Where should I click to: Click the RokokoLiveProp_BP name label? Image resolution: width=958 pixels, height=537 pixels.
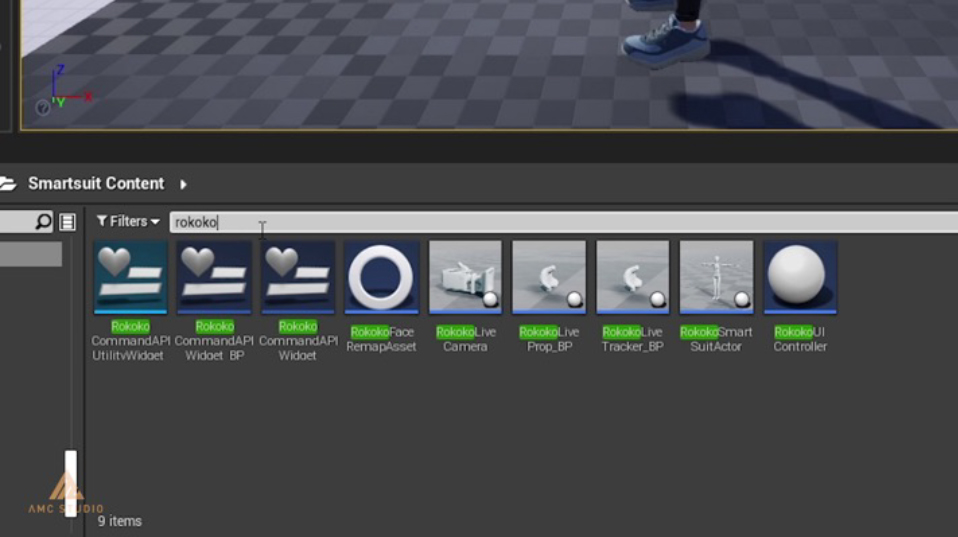549,339
